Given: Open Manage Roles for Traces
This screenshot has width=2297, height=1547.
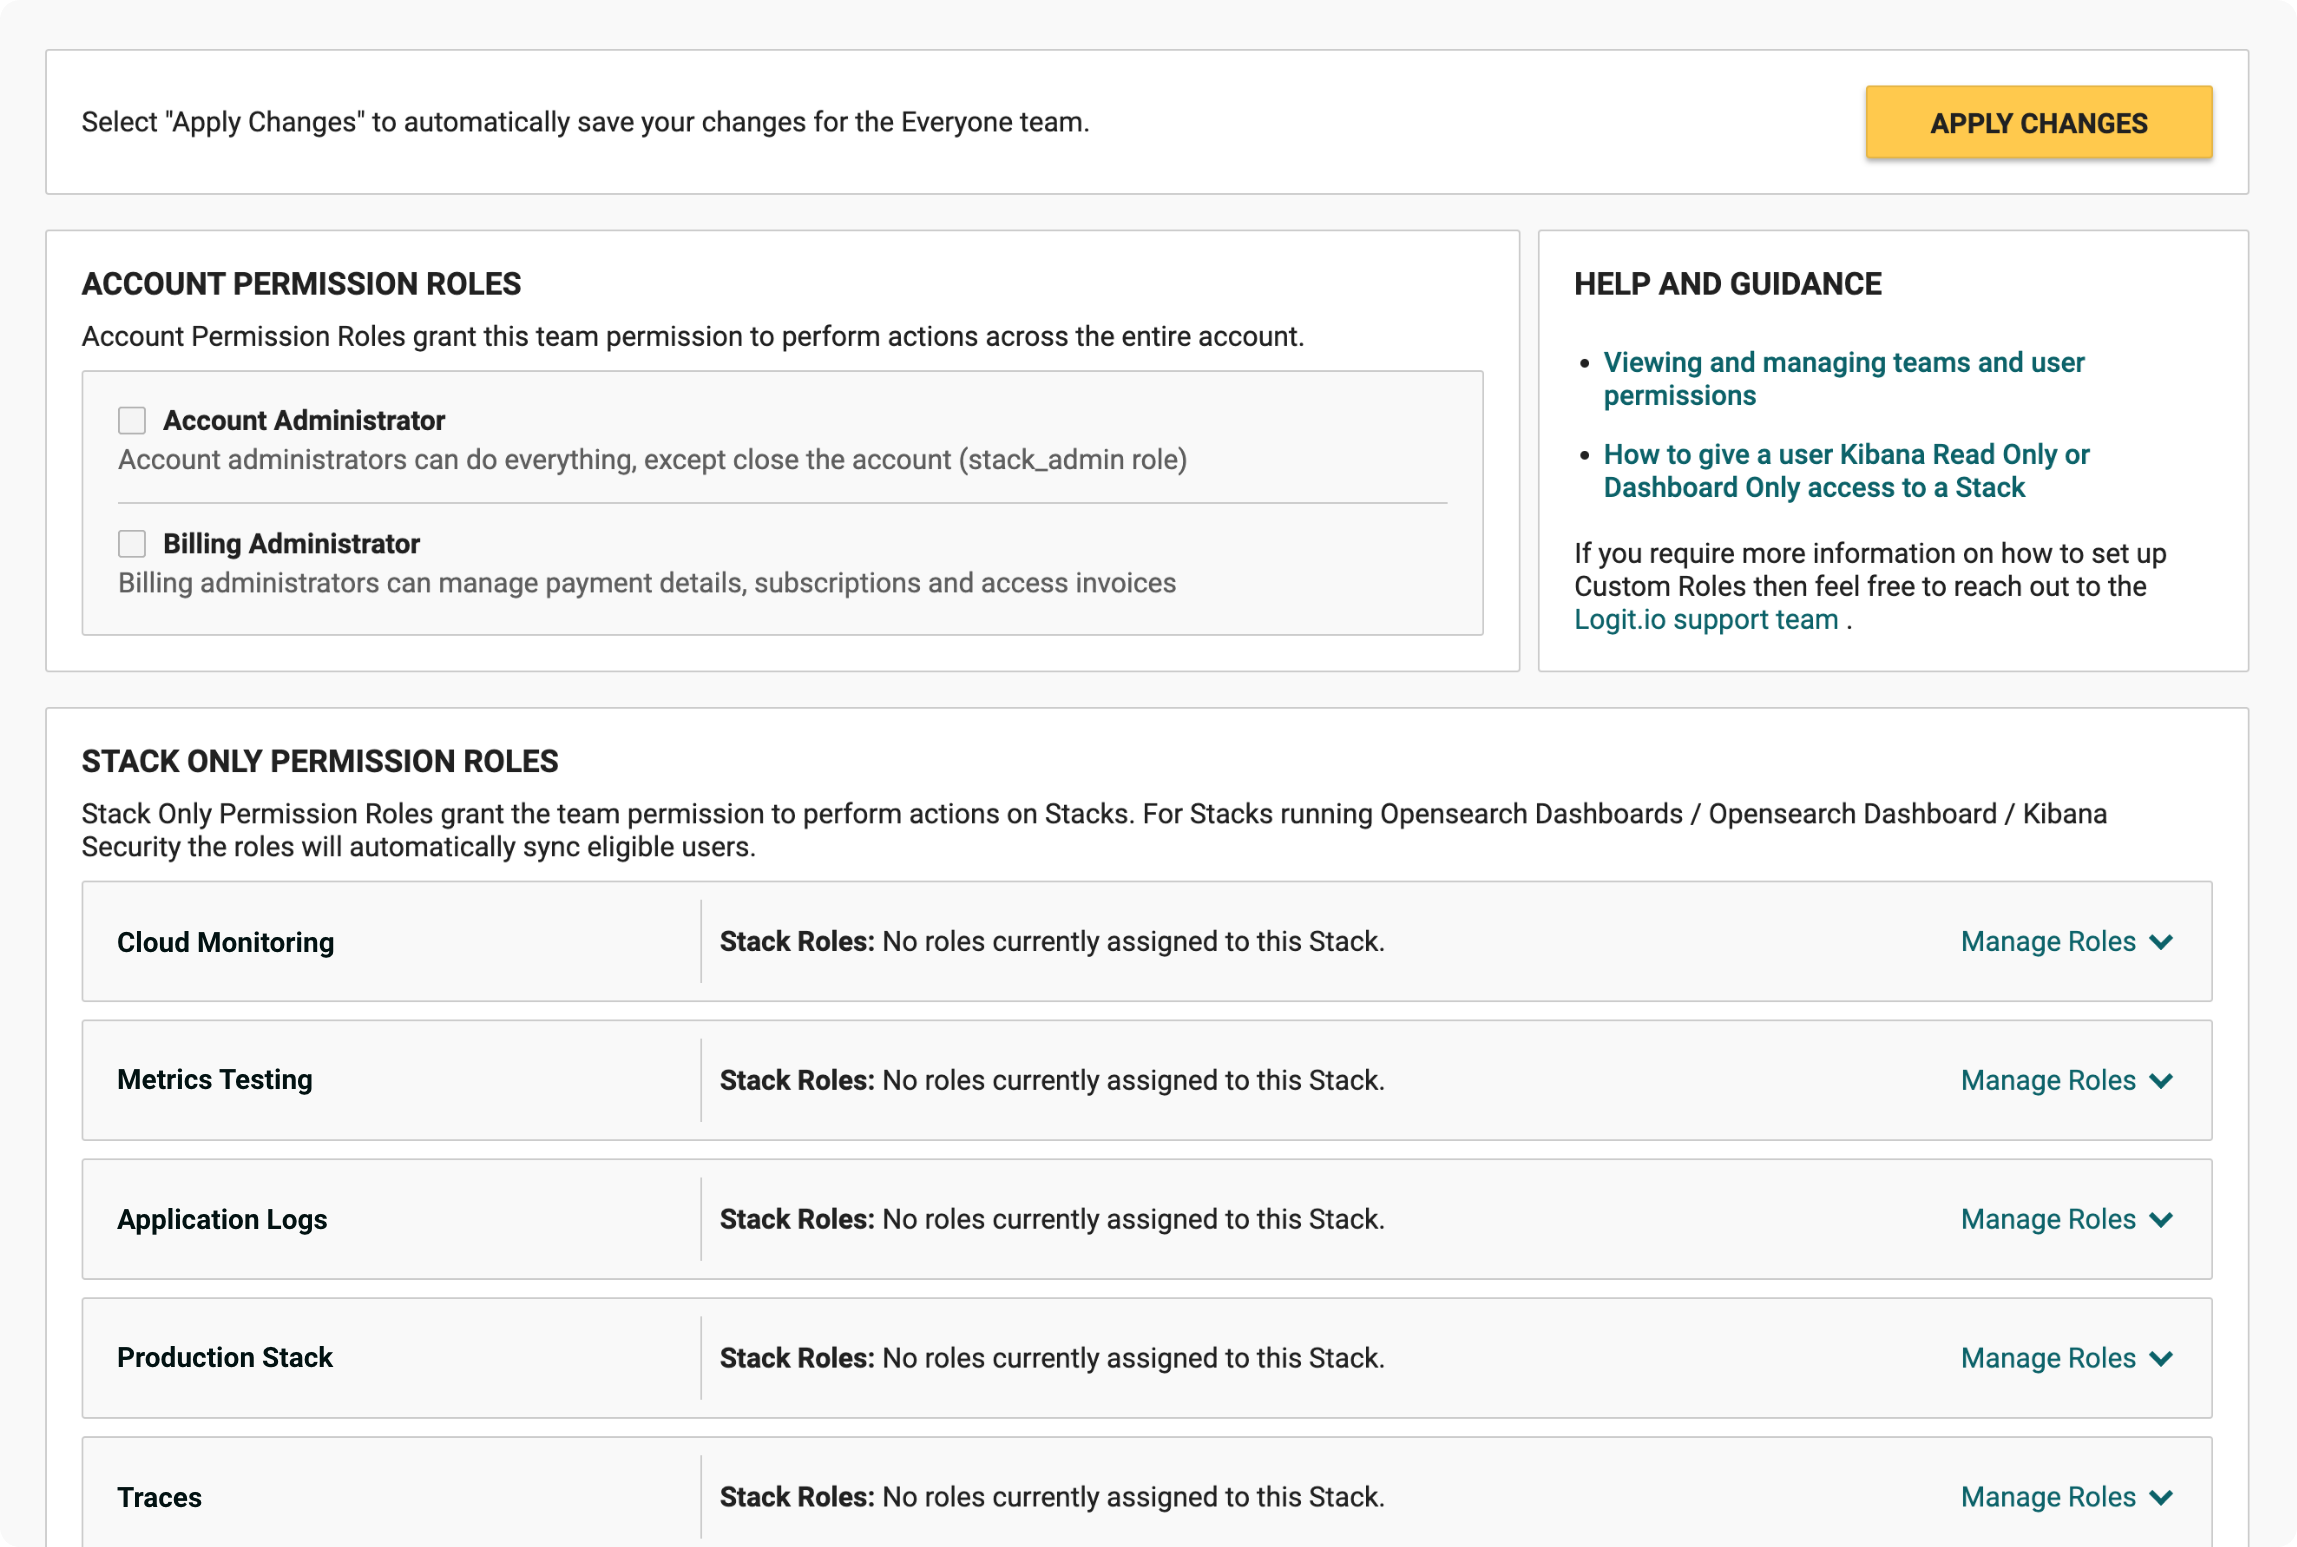Looking at the screenshot, I should (x=2048, y=1497).
